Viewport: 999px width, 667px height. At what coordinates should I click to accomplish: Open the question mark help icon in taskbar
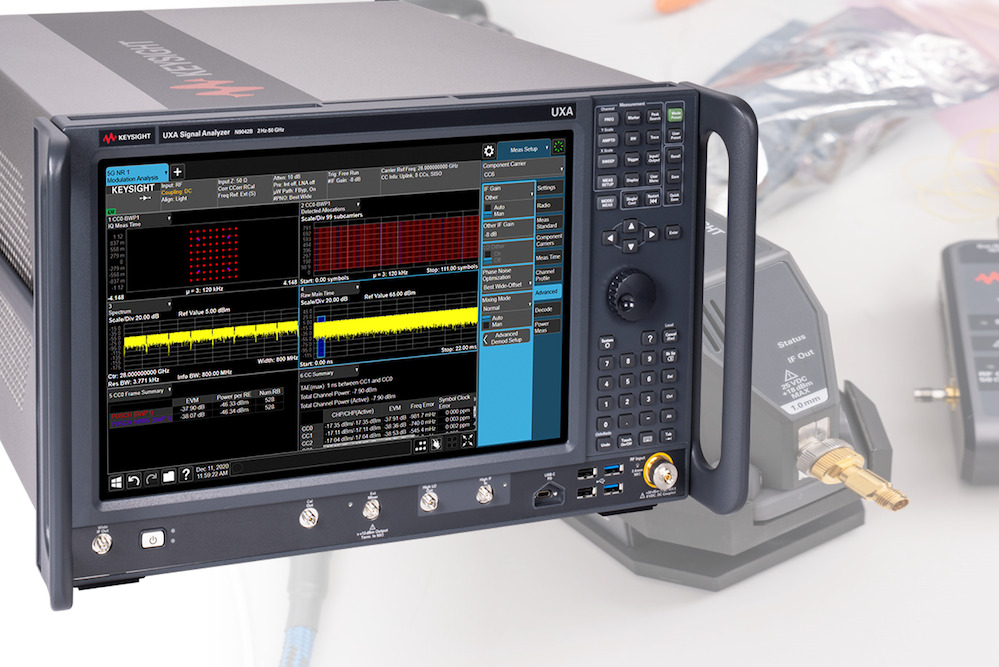185,477
